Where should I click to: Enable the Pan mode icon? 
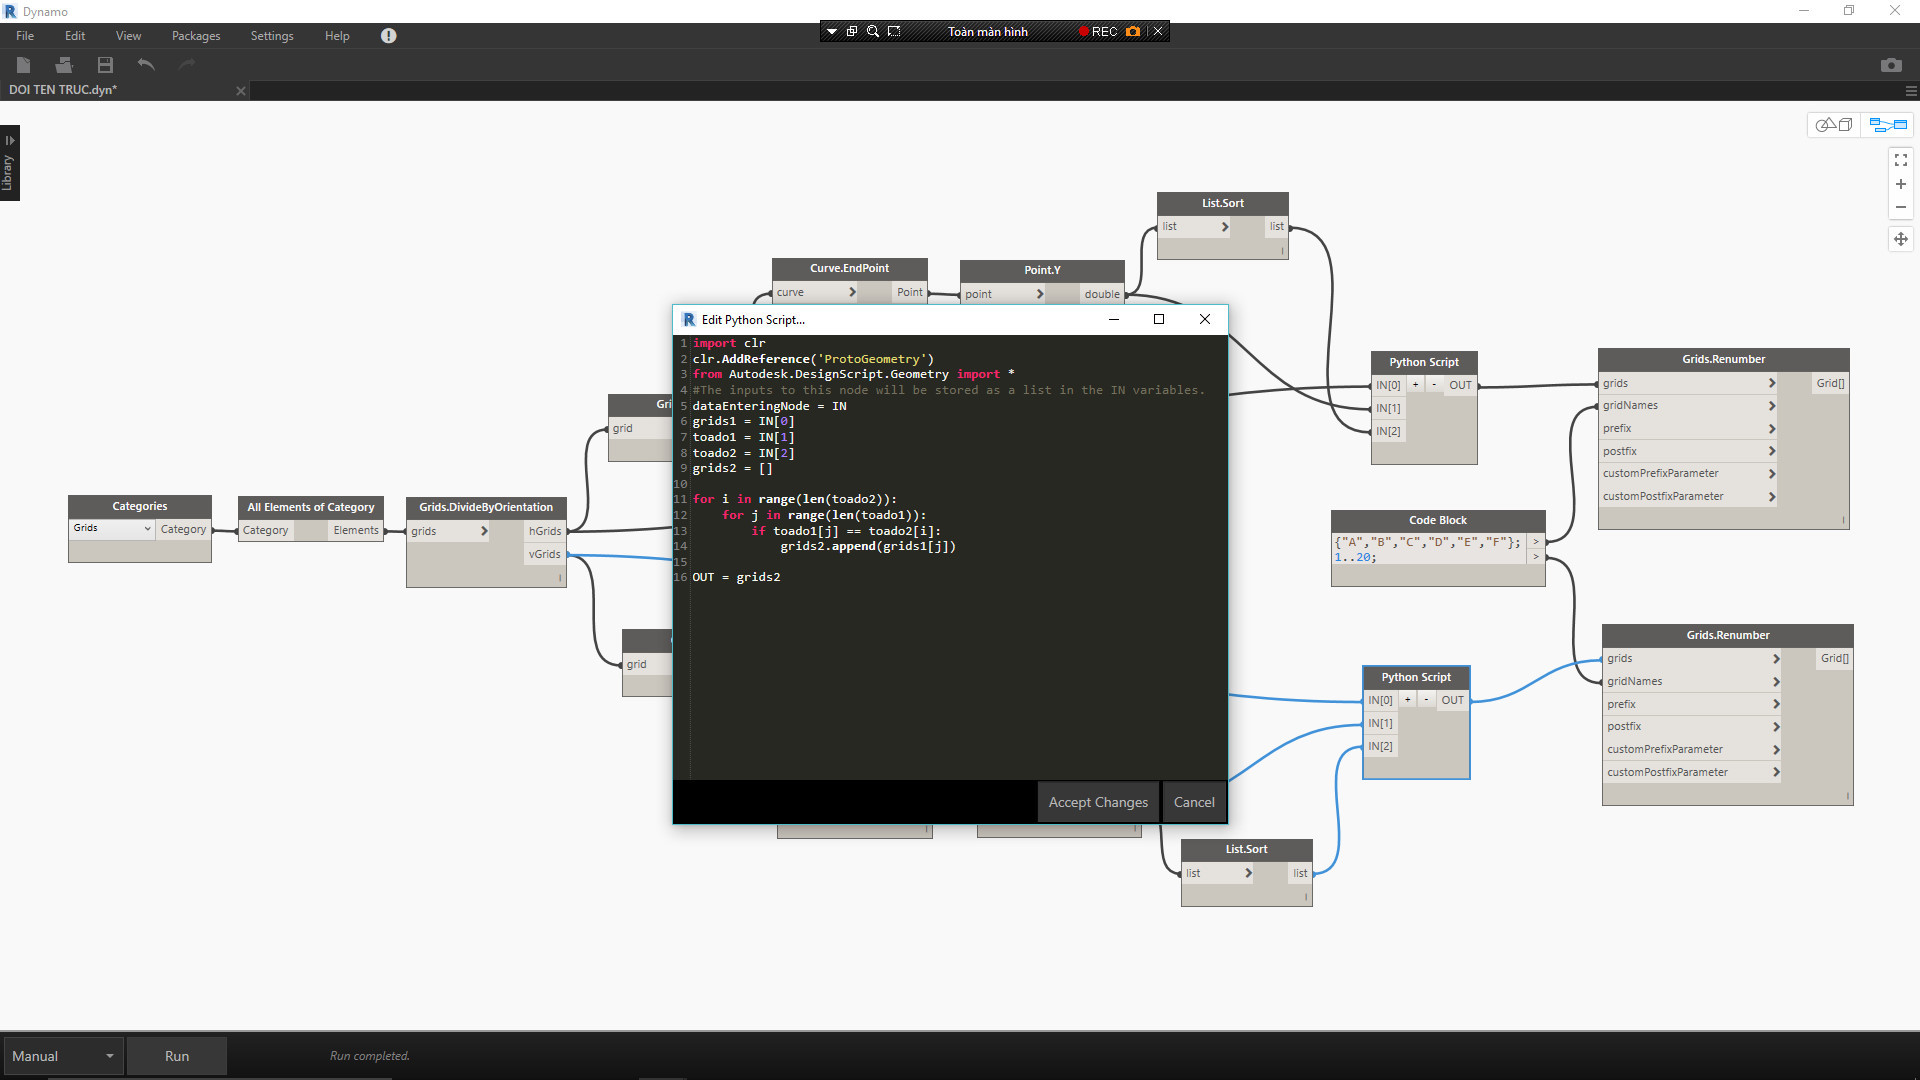point(1900,239)
